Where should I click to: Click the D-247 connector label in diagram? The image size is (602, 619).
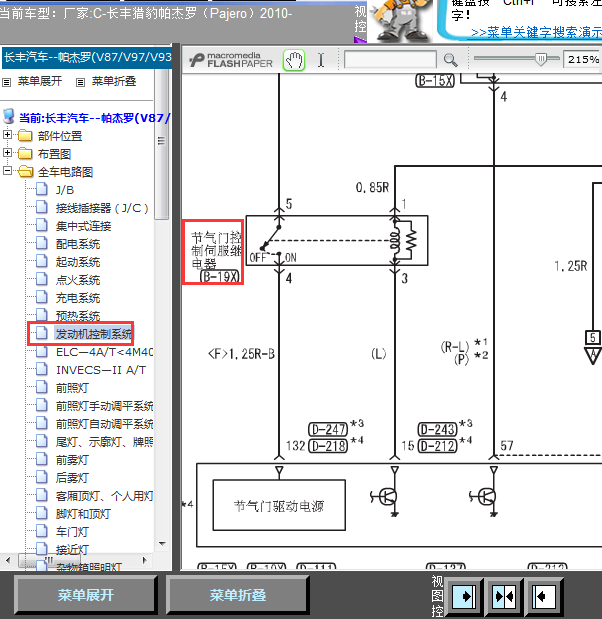click(328, 429)
